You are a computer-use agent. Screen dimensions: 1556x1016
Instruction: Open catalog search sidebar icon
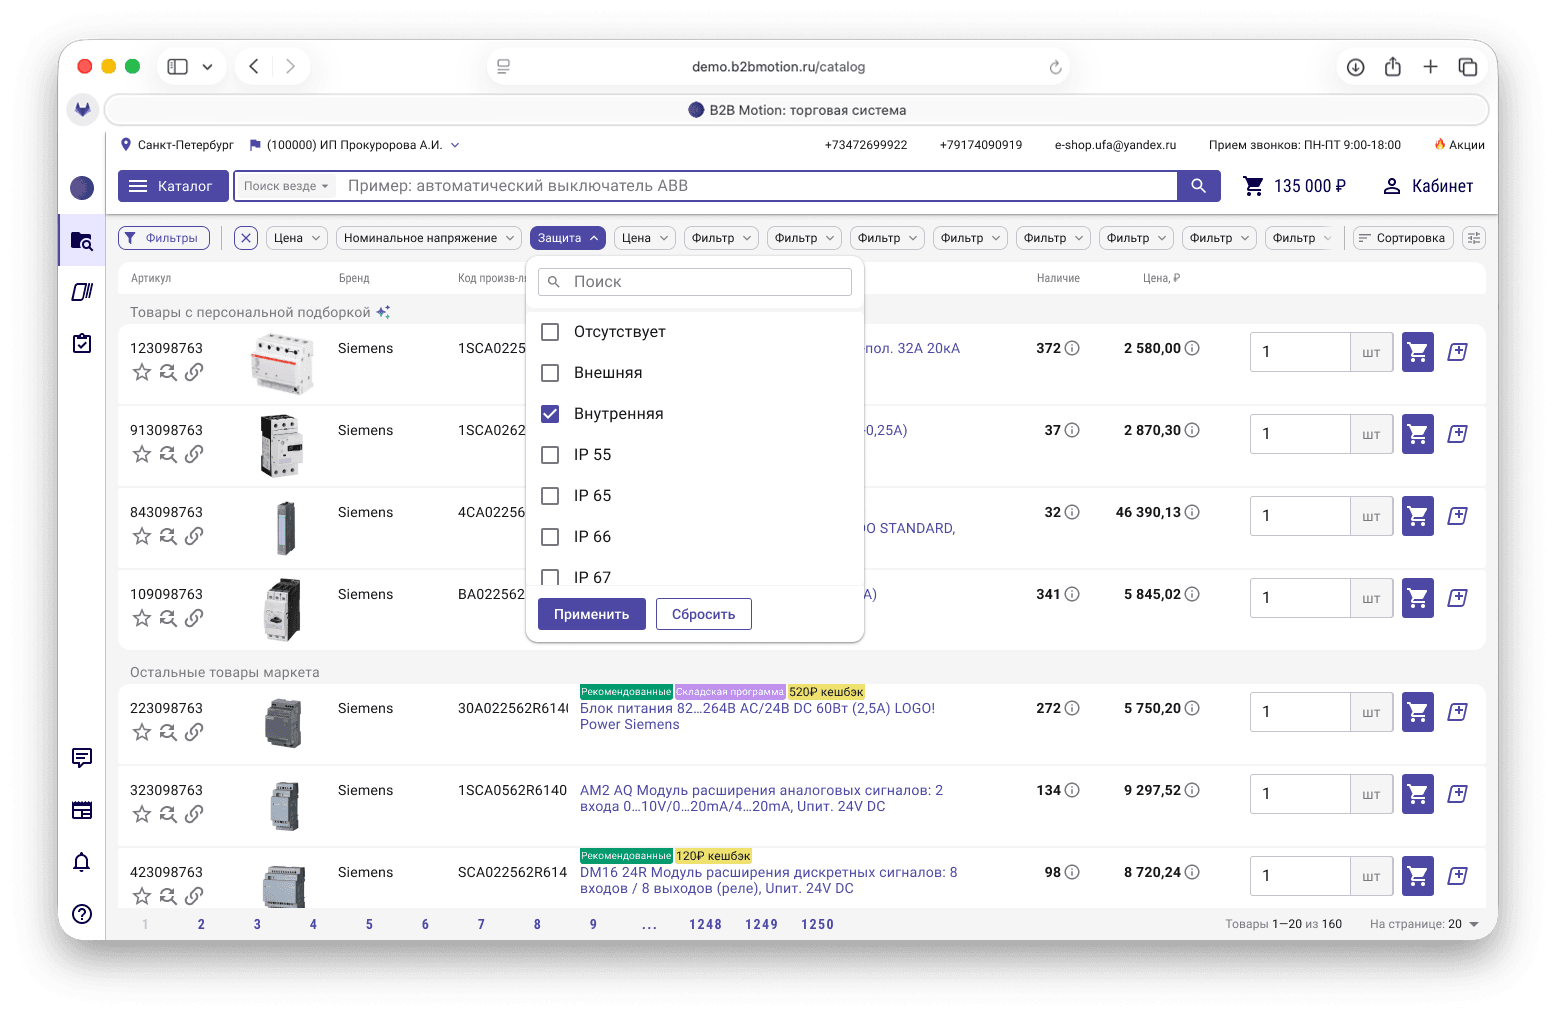pyautogui.click(x=82, y=240)
